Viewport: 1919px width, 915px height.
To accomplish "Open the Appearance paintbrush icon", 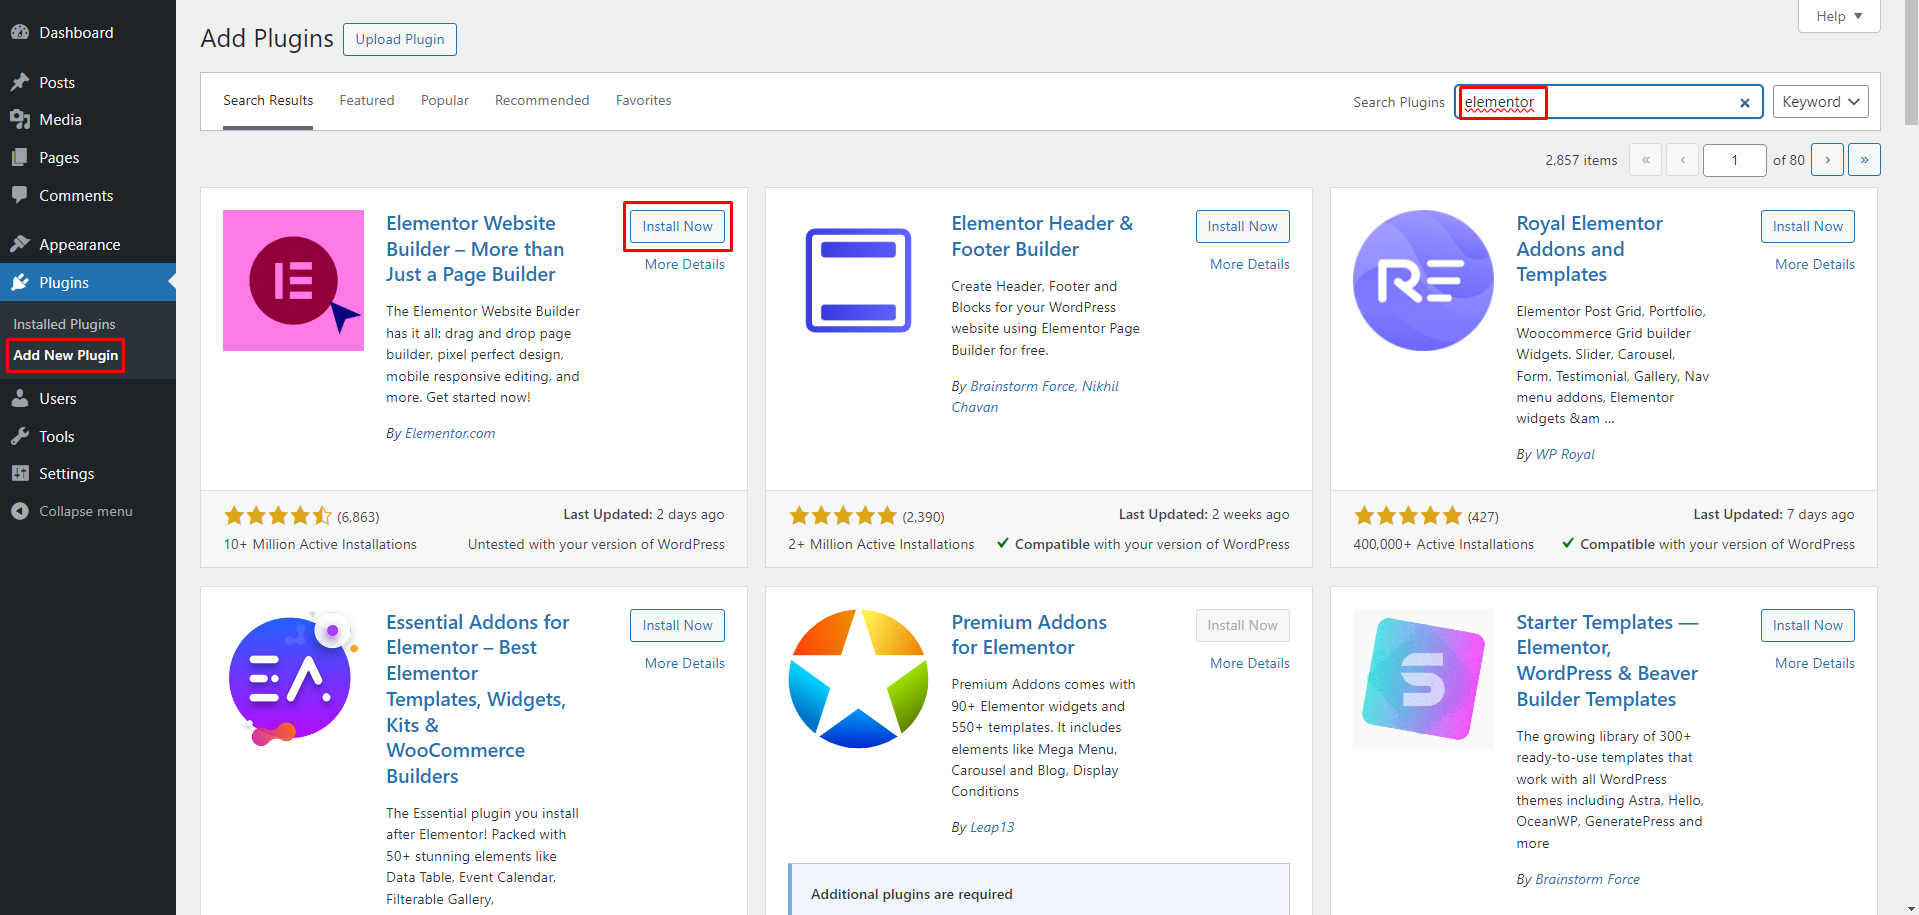I will pos(20,244).
